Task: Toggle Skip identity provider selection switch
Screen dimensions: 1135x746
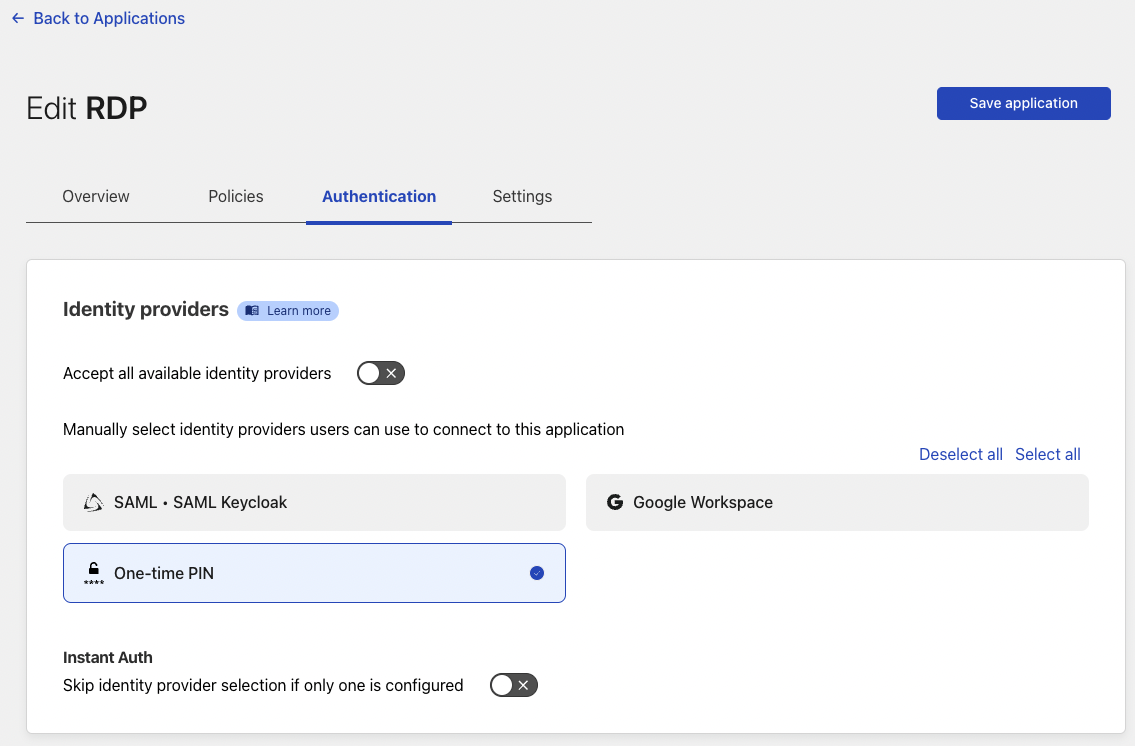Action: point(514,685)
